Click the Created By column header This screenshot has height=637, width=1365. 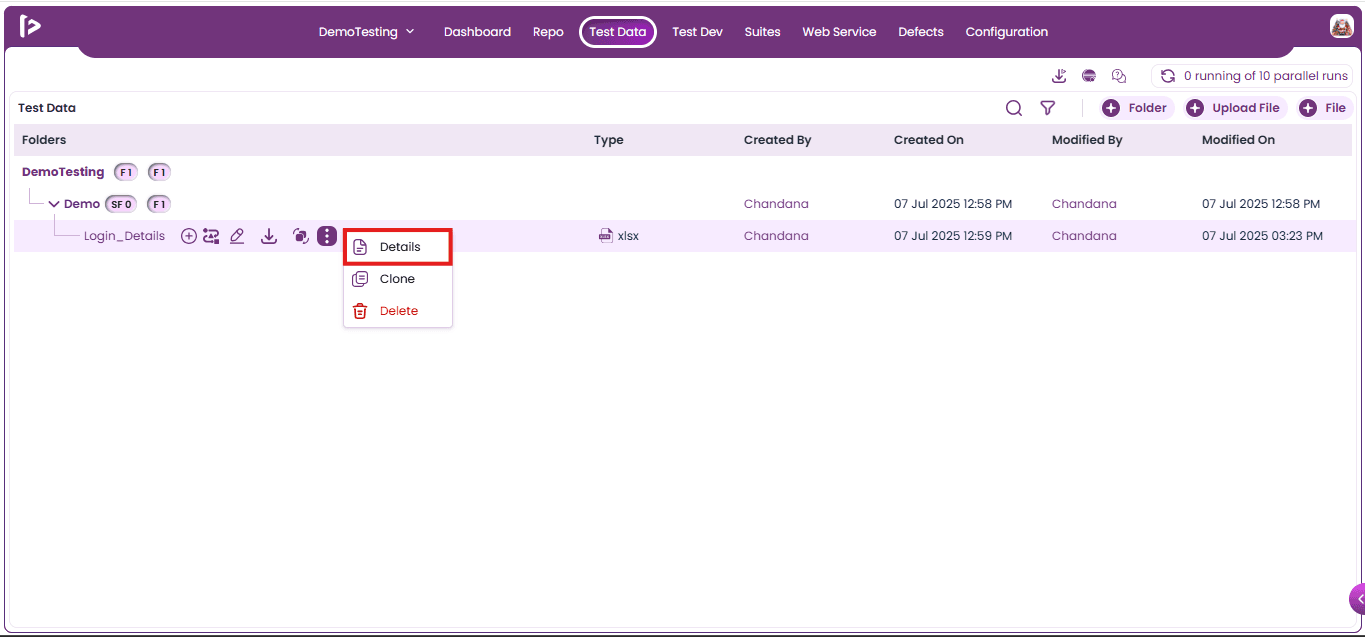[777, 140]
